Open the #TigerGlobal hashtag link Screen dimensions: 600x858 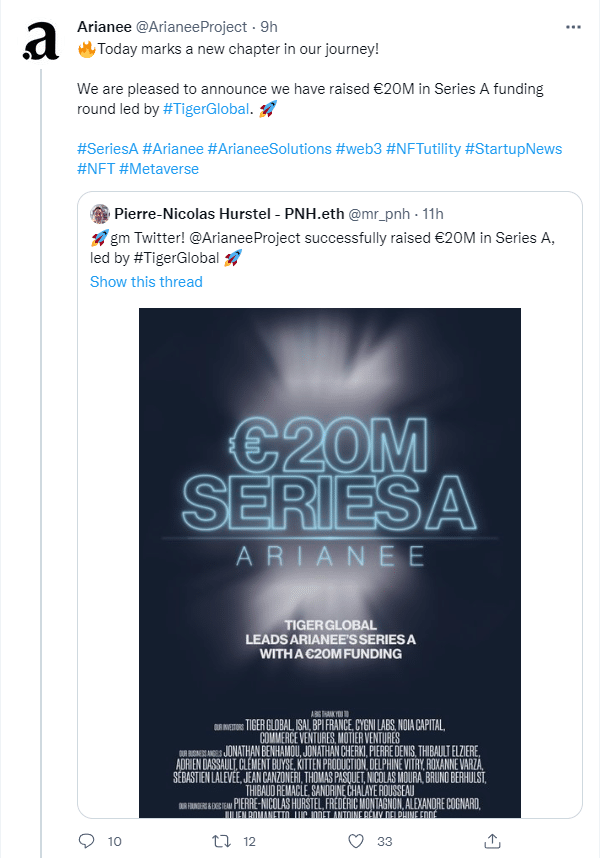tap(206, 109)
